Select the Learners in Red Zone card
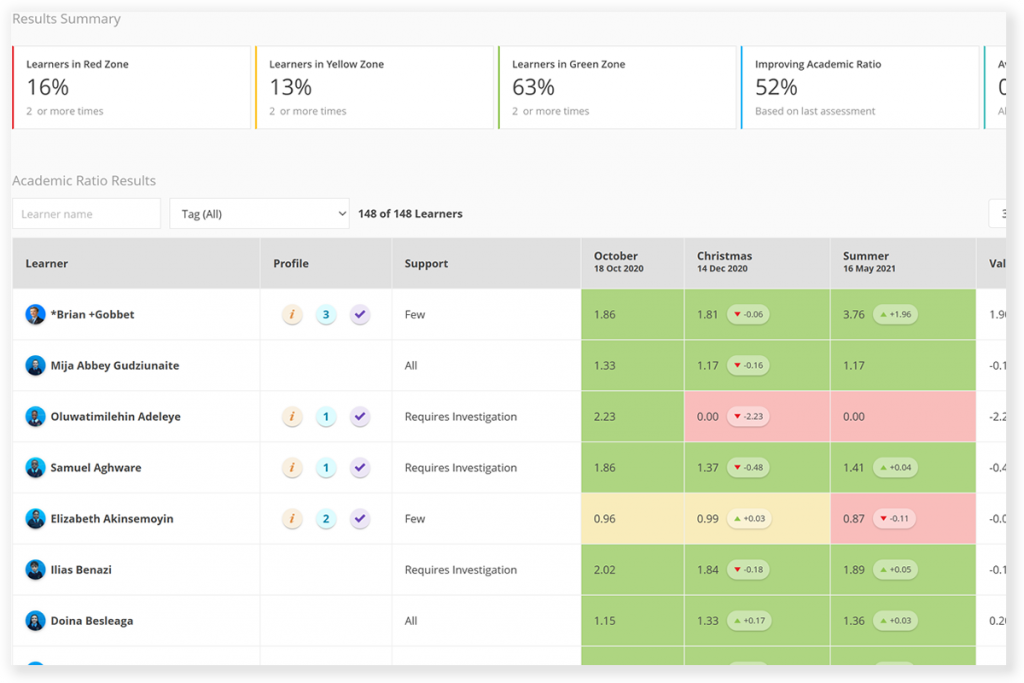The width and height of the screenshot is (1024, 683). point(131,87)
